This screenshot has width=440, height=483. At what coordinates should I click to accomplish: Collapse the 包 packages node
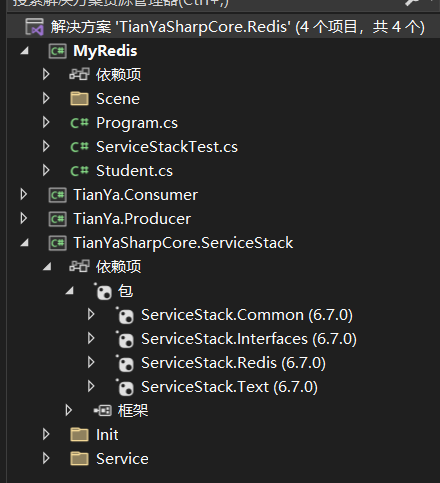[x=70, y=291]
